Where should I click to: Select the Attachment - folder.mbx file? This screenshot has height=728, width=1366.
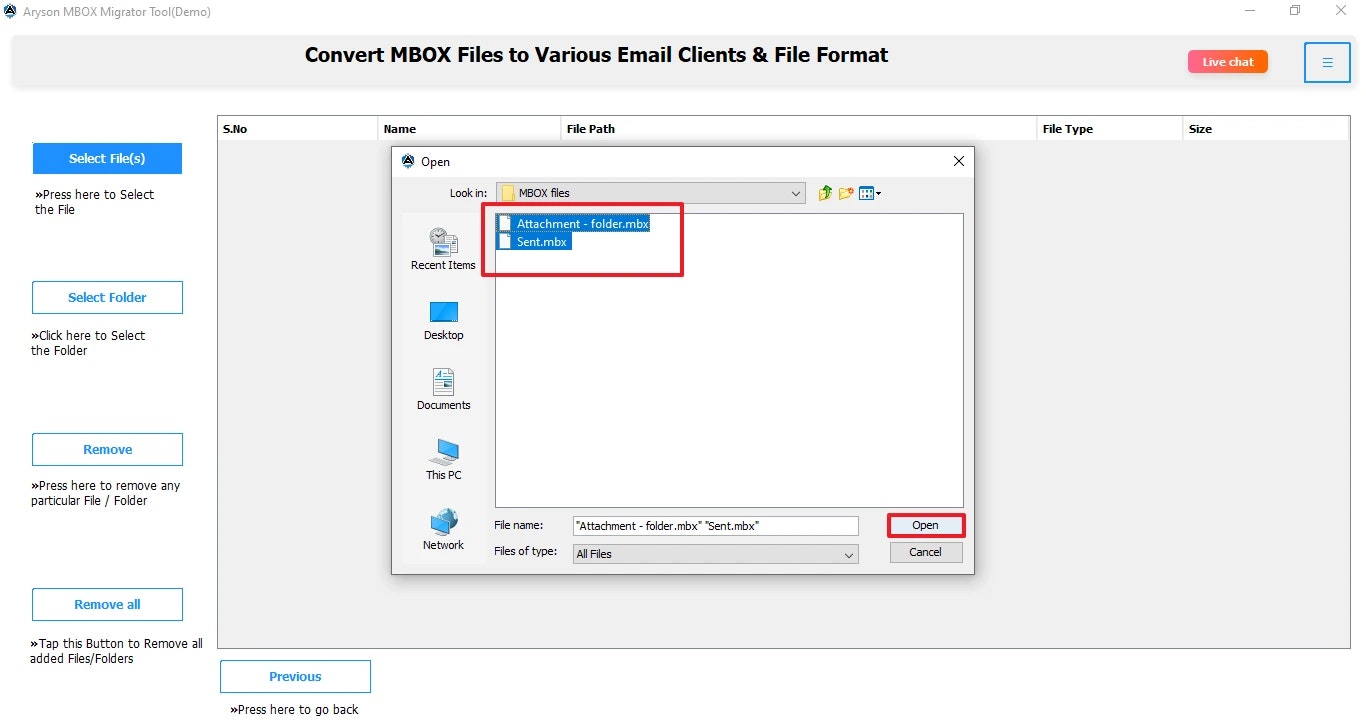[574, 224]
